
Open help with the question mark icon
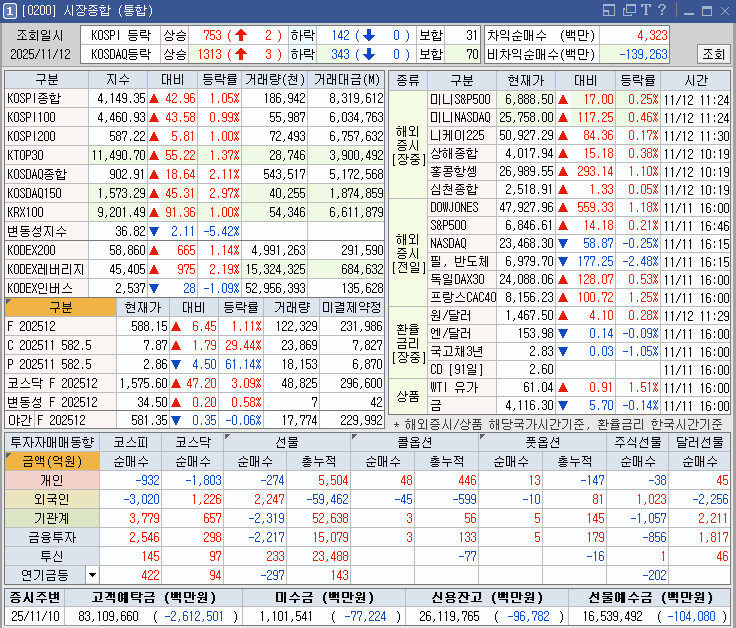tap(661, 10)
